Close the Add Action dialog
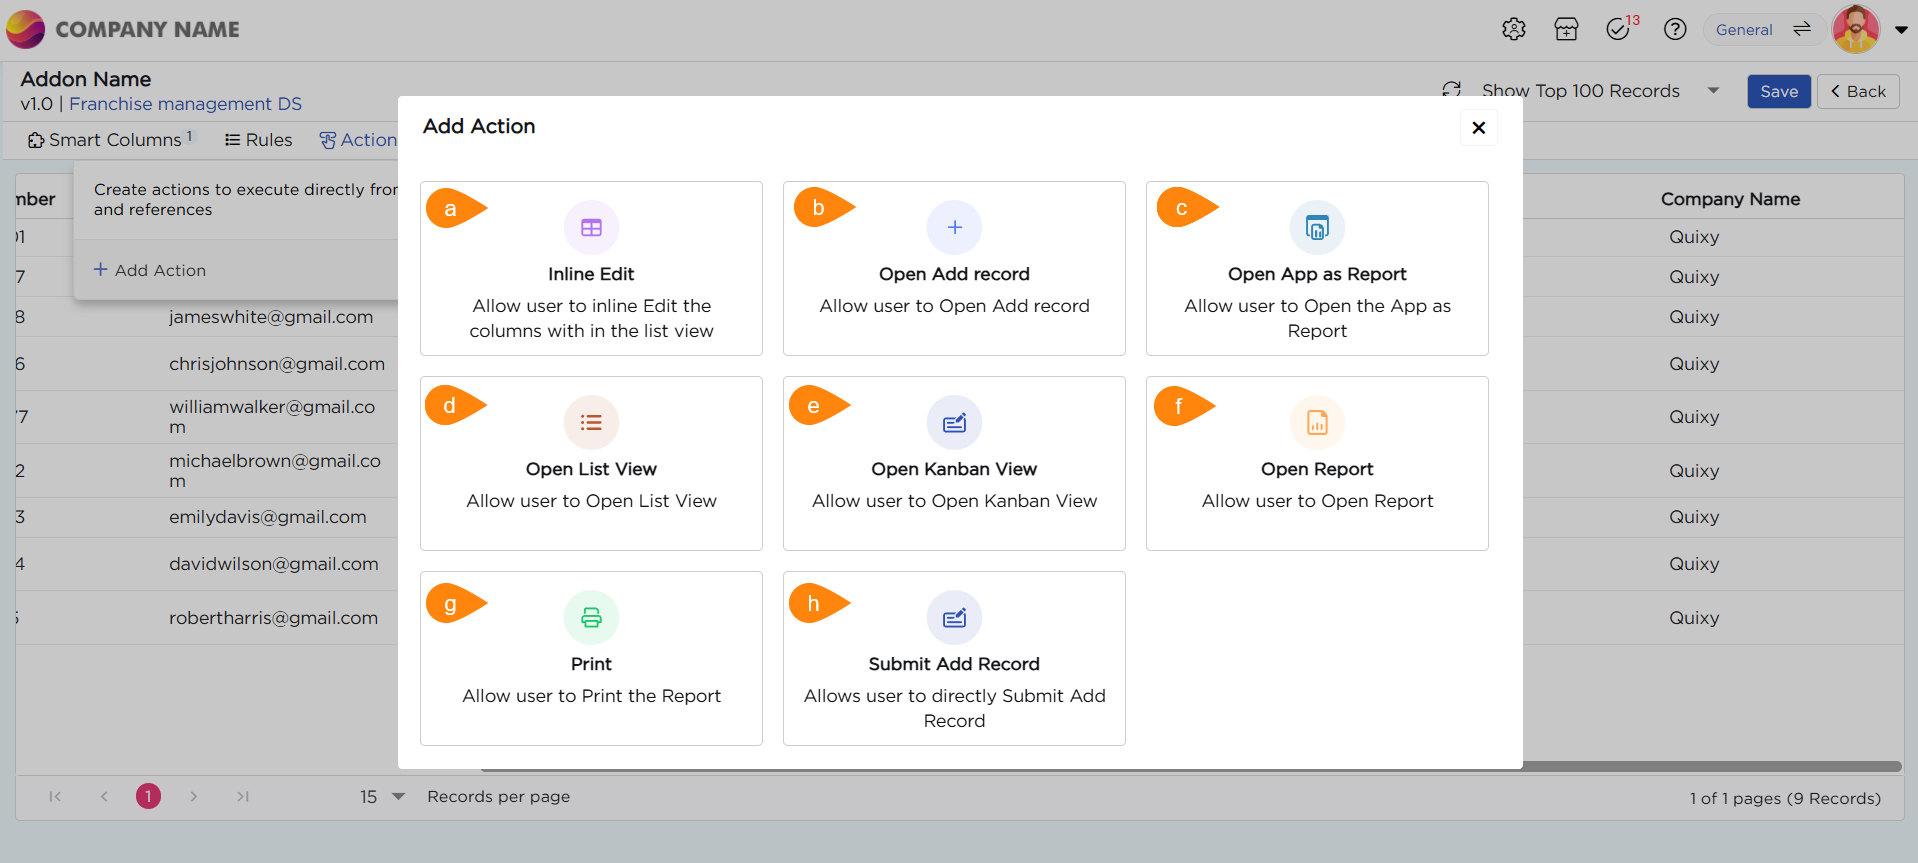Viewport: 1918px width, 863px height. (x=1478, y=128)
